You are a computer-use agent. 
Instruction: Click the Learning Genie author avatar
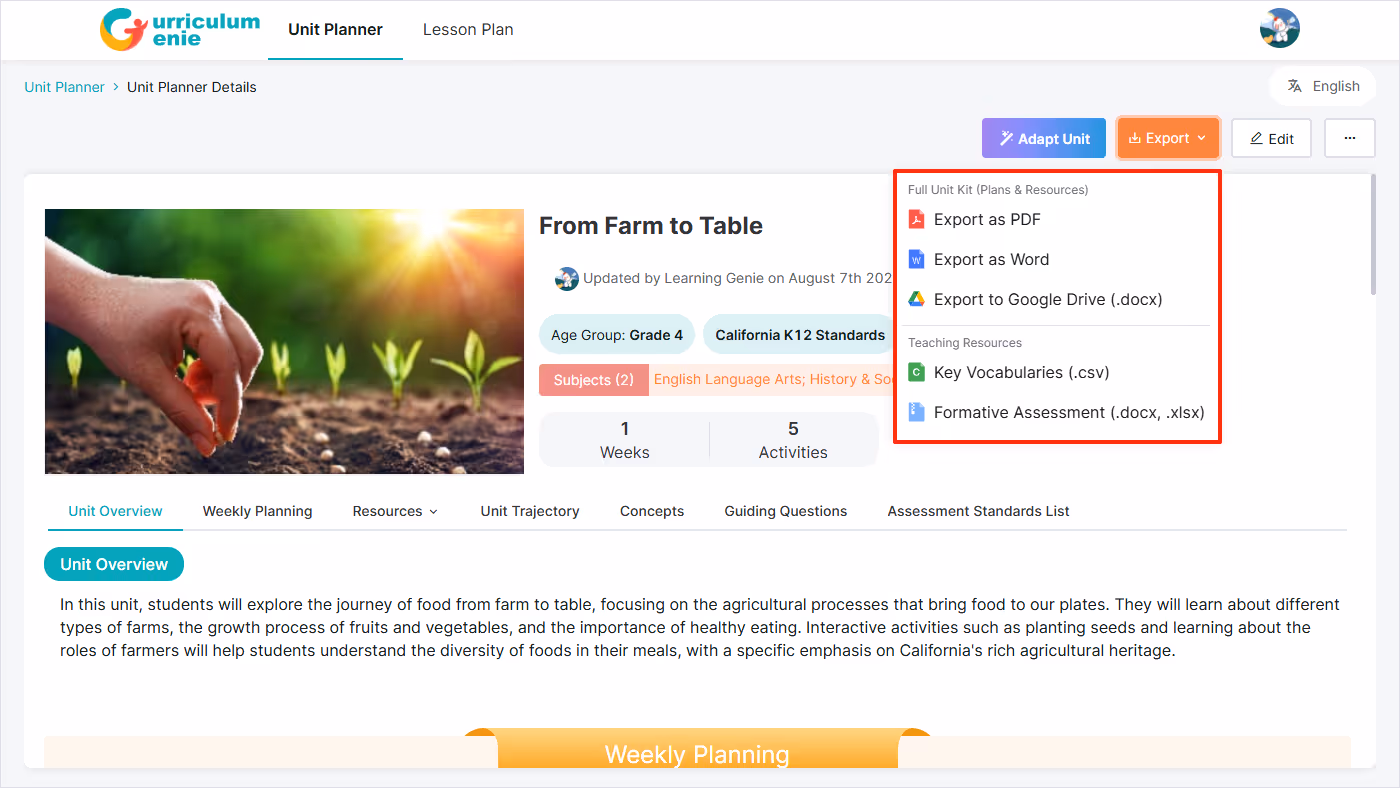pyautogui.click(x=567, y=279)
